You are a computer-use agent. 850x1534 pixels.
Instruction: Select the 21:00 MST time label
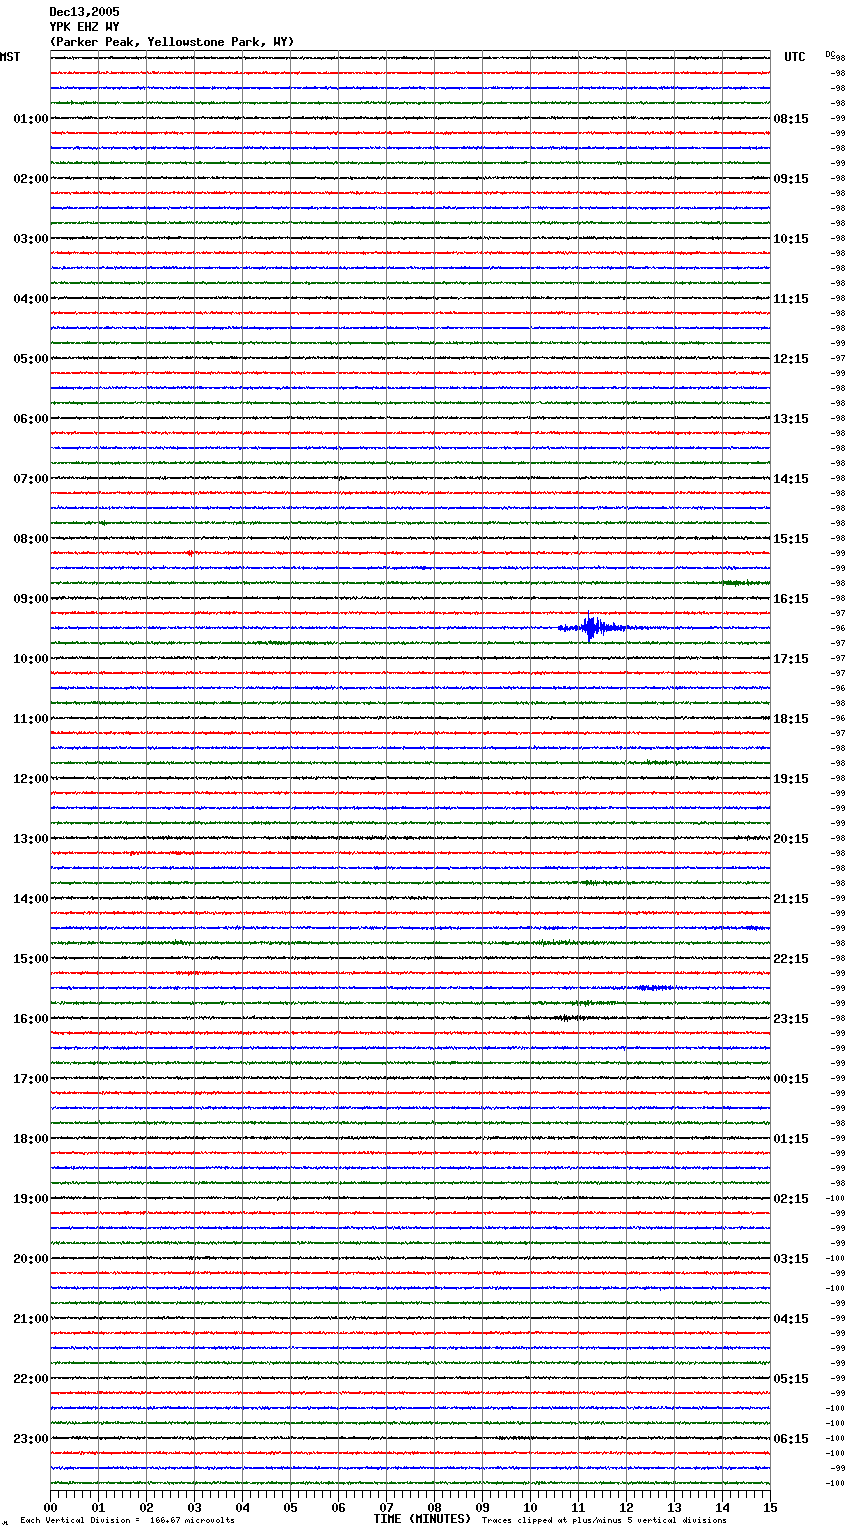point(30,1319)
